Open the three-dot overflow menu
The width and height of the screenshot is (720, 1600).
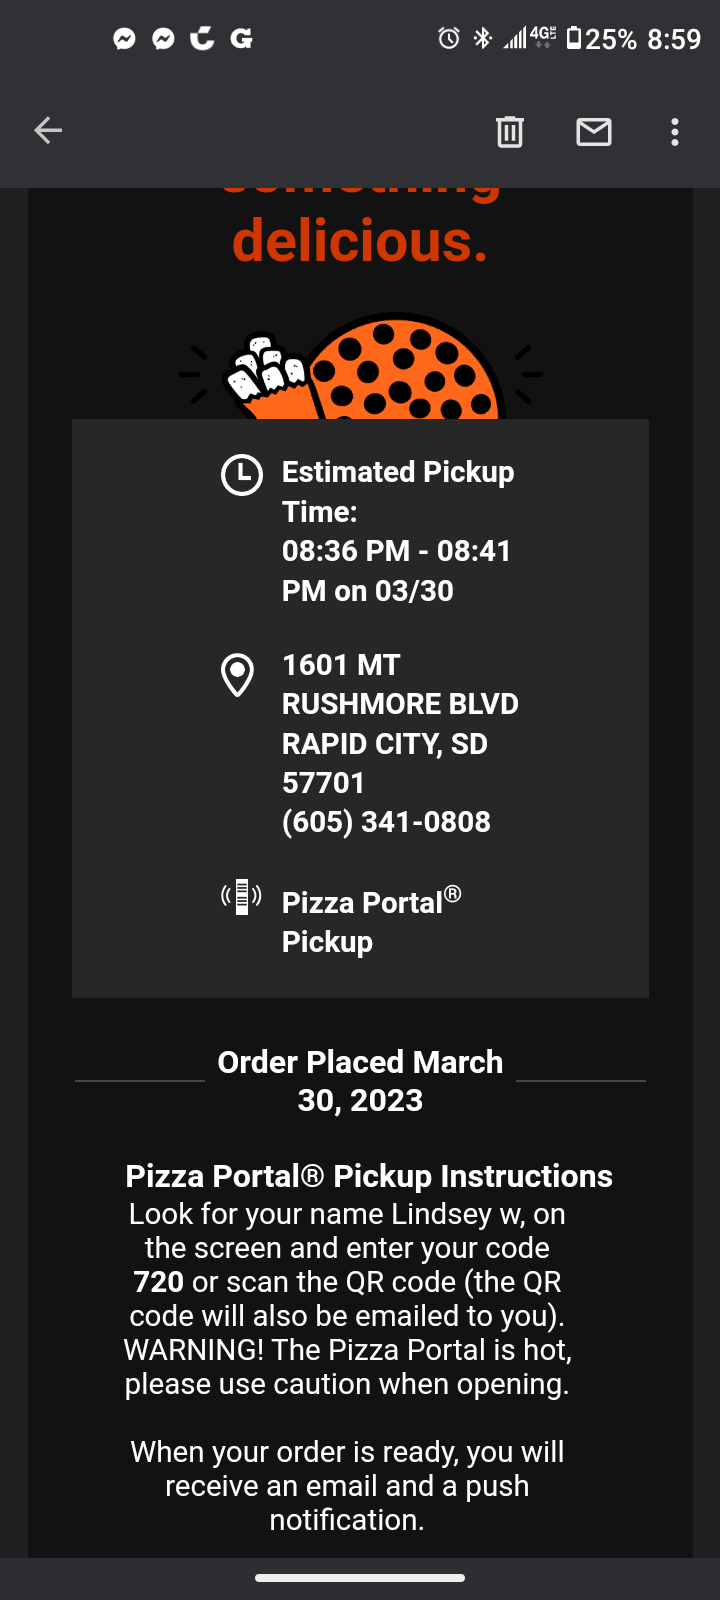pos(675,131)
